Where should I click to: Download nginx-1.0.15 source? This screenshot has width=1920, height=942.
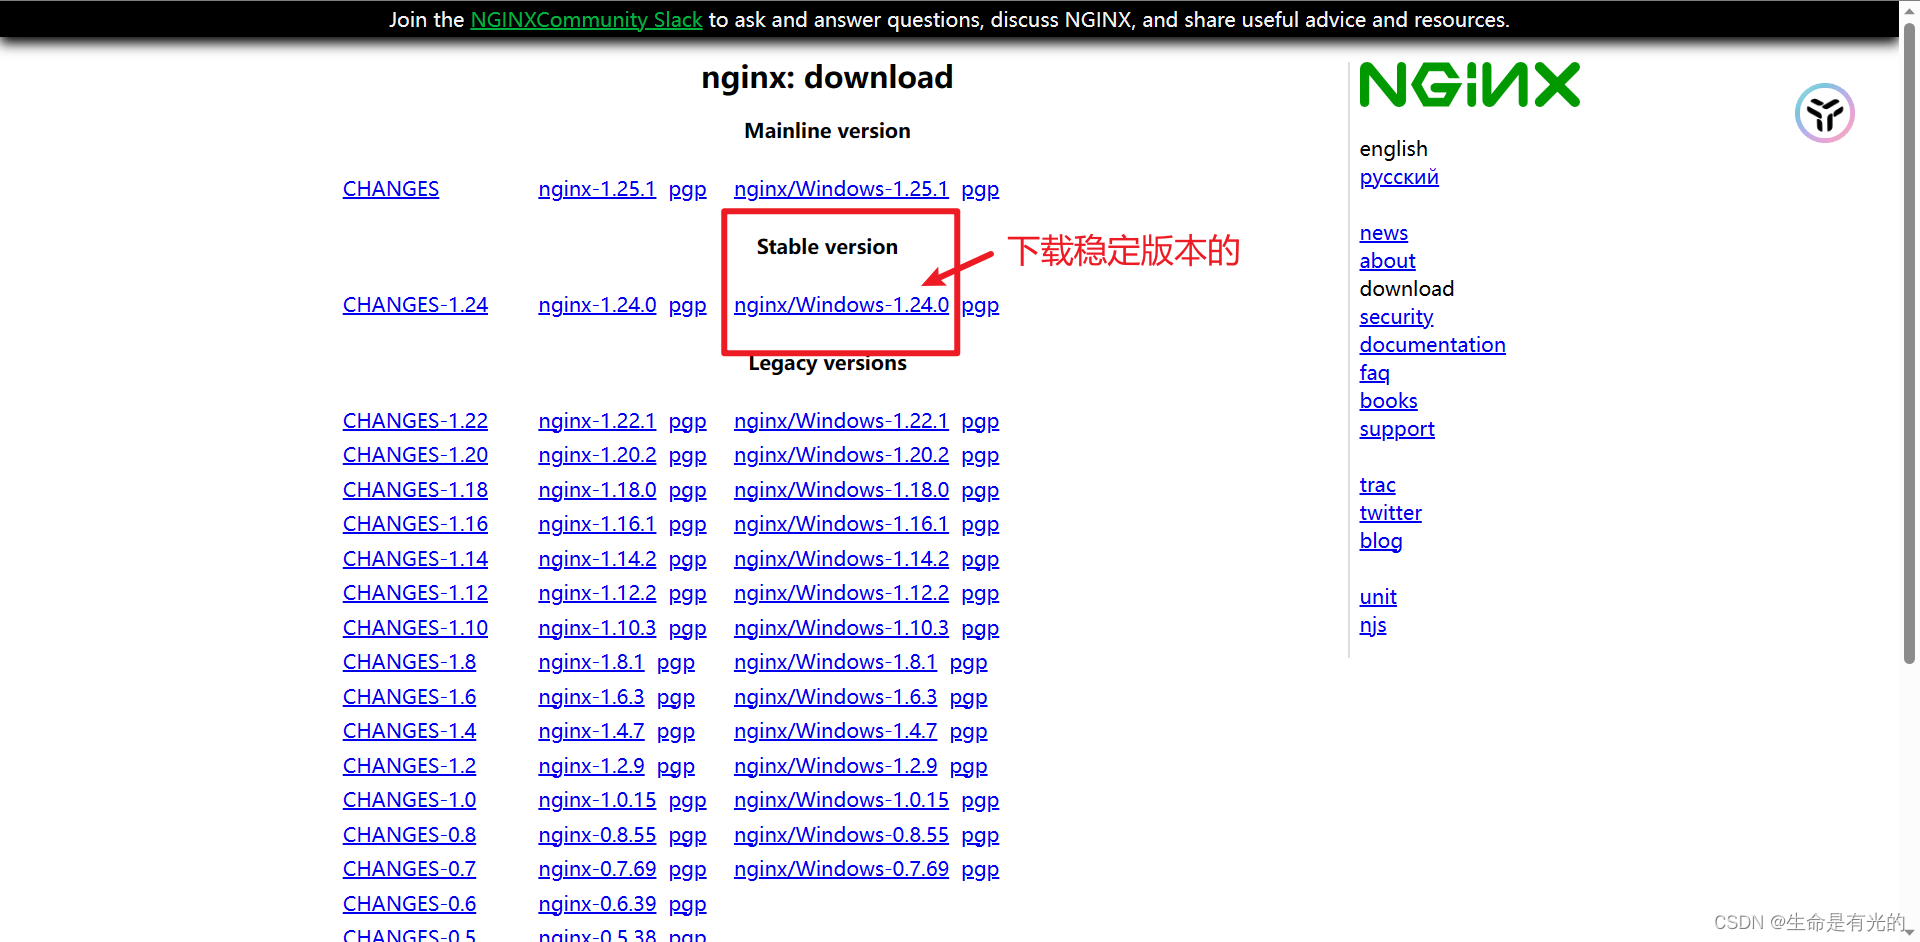point(597,800)
